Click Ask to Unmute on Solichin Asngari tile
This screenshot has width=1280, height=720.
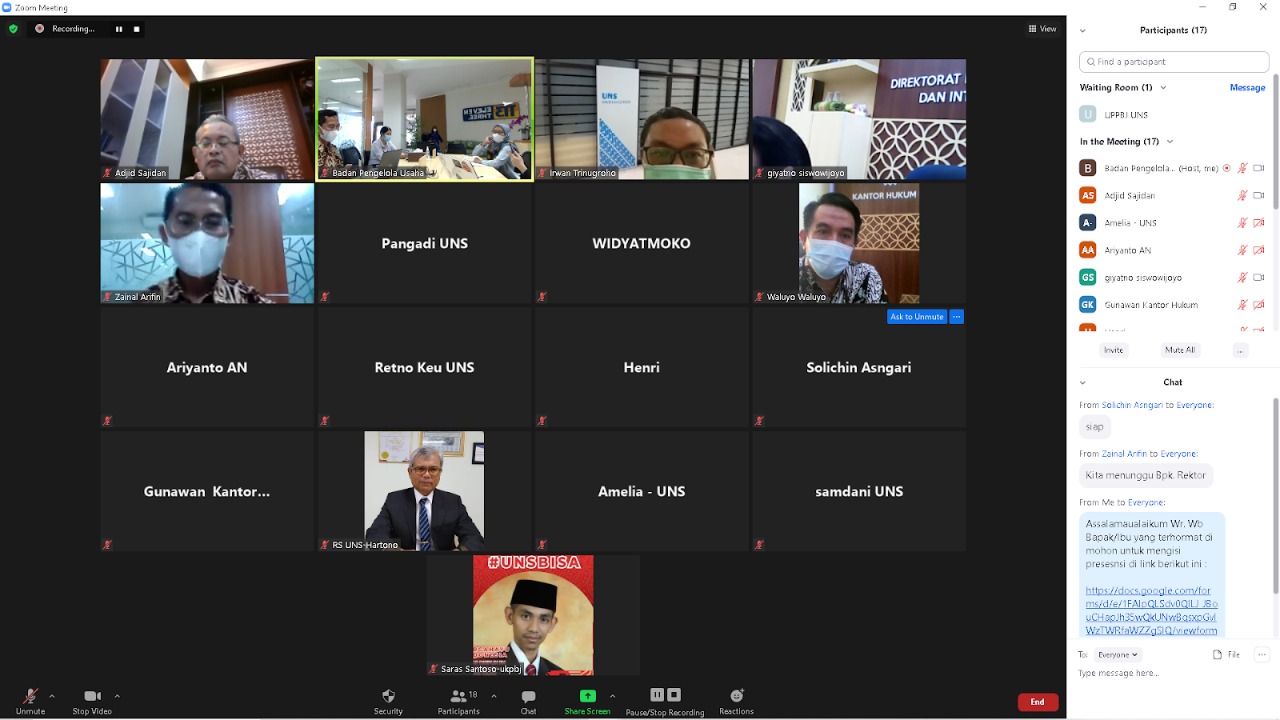tap(917, 317)
